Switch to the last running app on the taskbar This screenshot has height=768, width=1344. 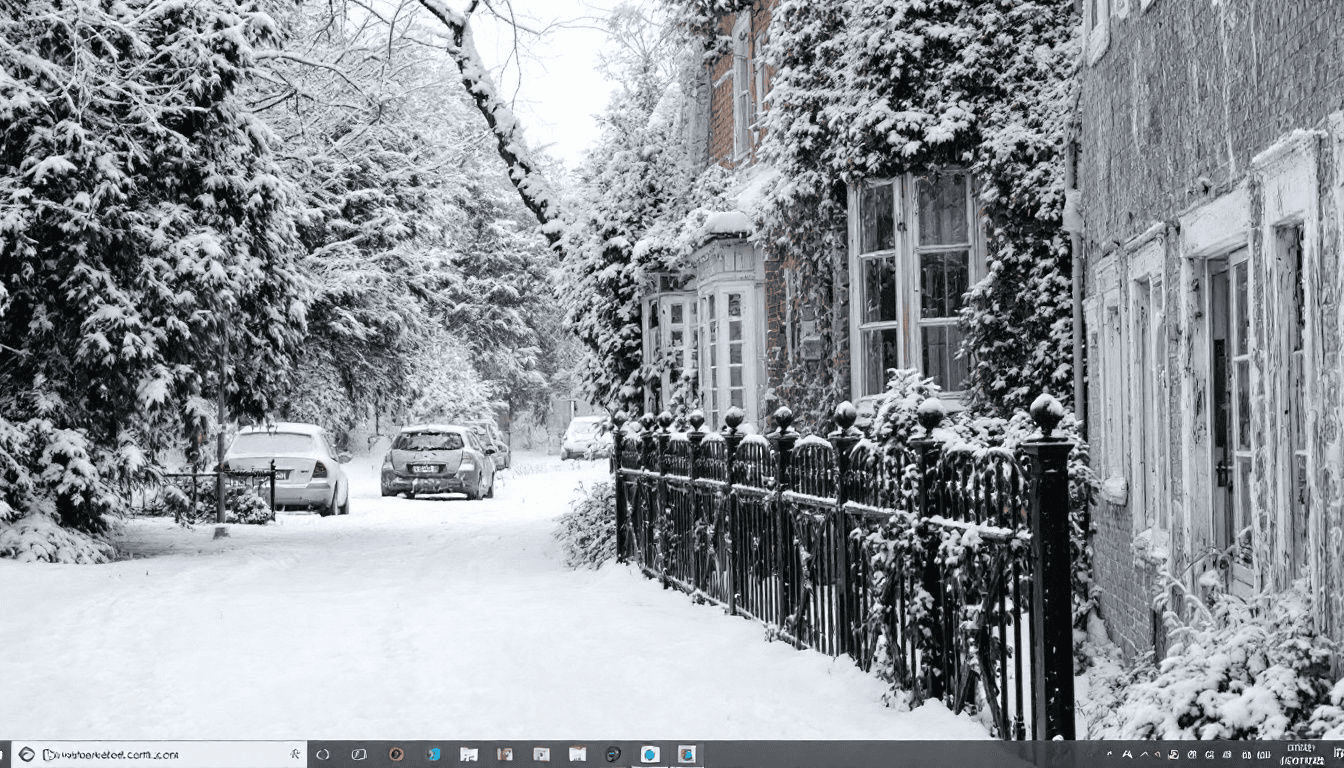[x=686, y=754]
